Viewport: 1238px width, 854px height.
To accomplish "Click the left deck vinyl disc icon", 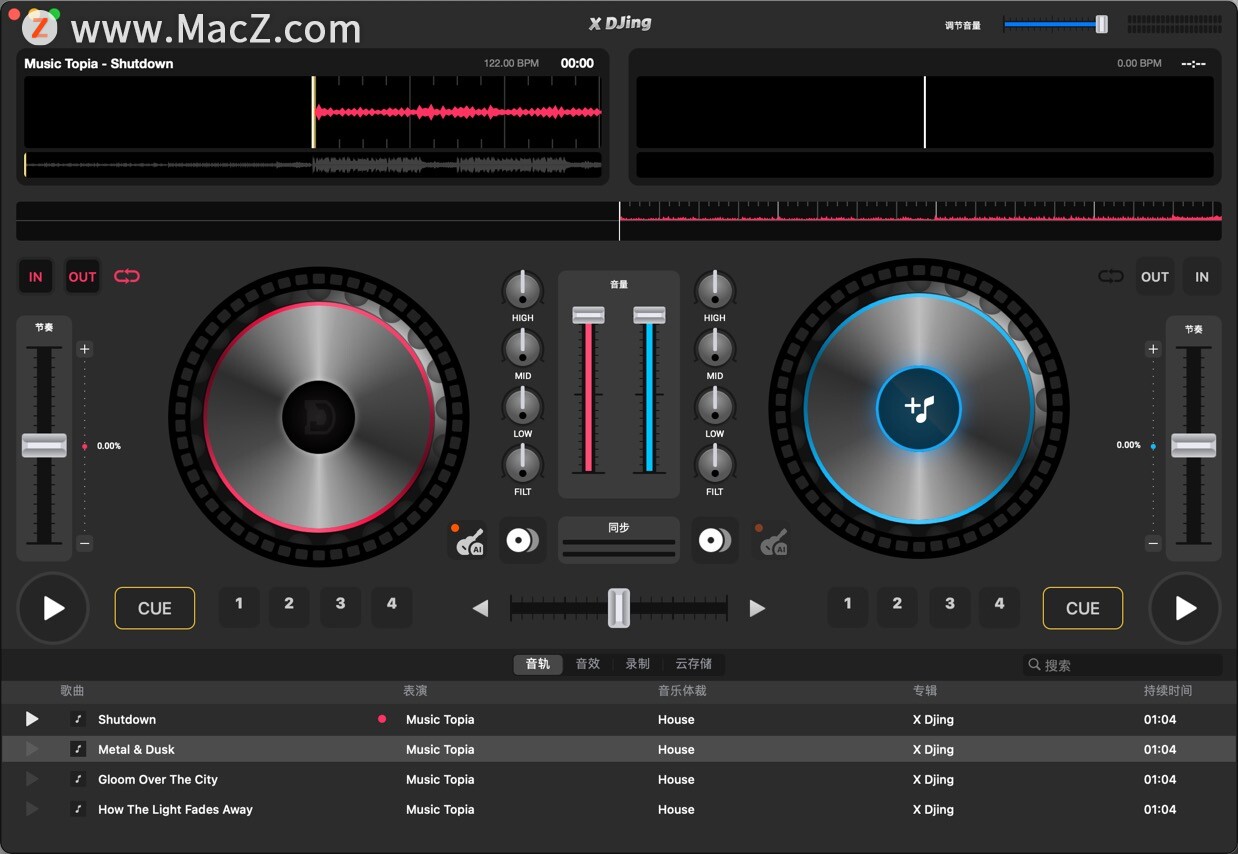I will pos(522,541).
